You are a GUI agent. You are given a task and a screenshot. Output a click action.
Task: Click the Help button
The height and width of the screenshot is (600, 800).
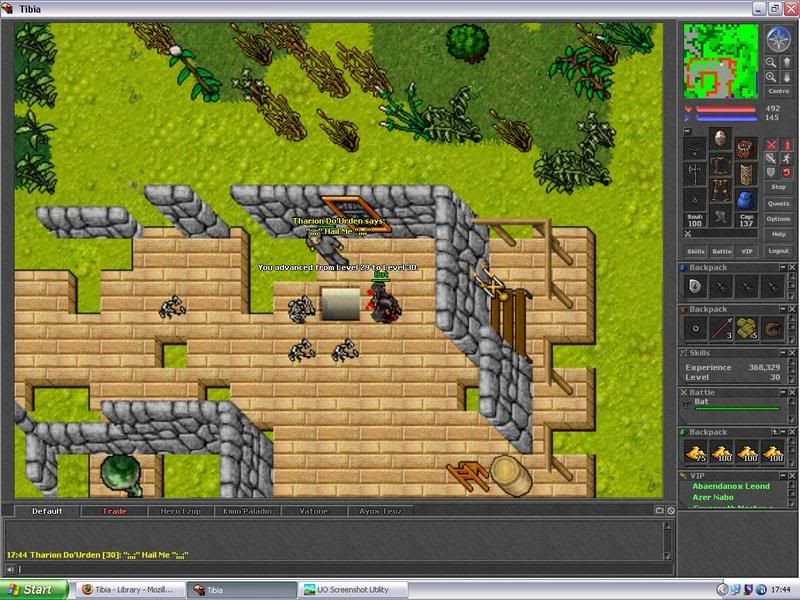tap(779, 234)
